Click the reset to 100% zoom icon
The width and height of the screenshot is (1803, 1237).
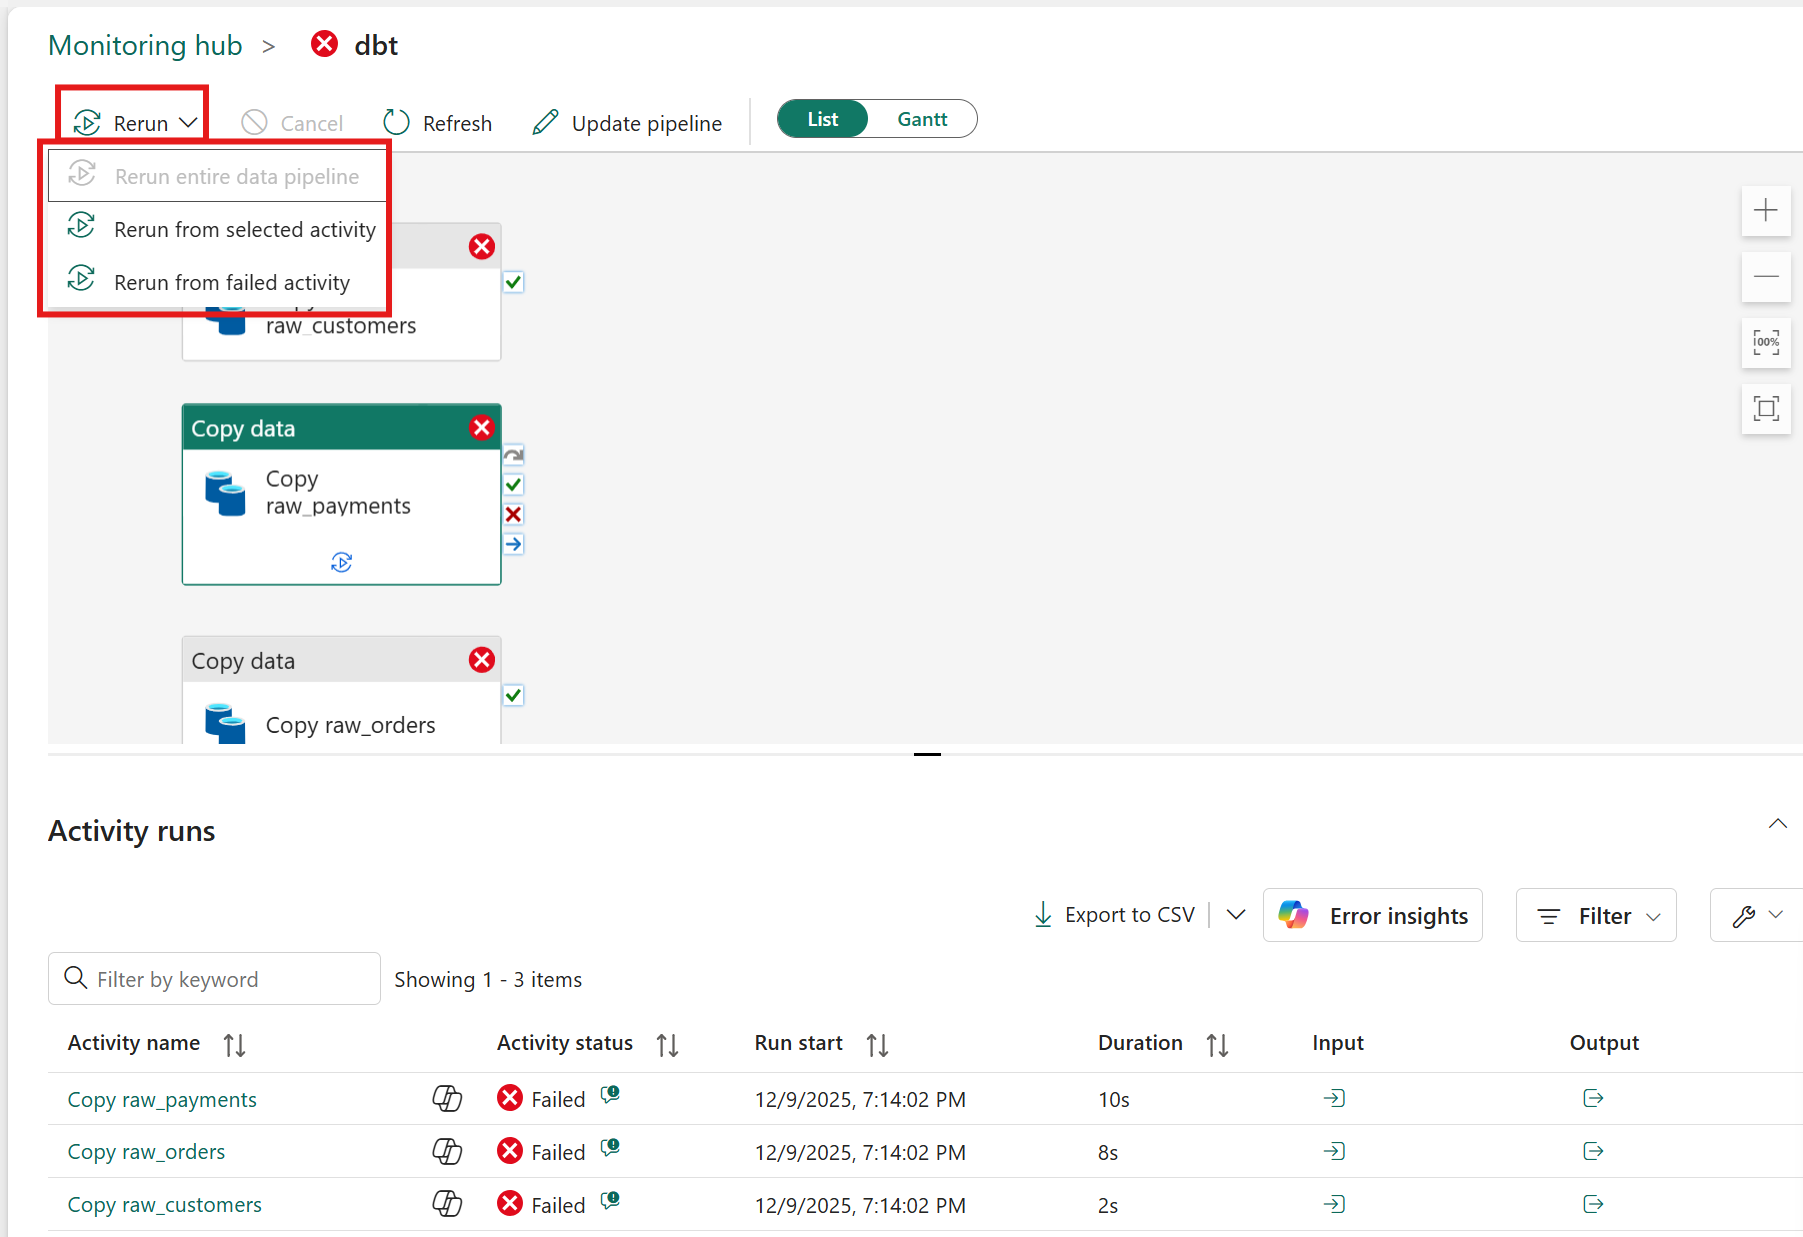(x=1766, y=343)
